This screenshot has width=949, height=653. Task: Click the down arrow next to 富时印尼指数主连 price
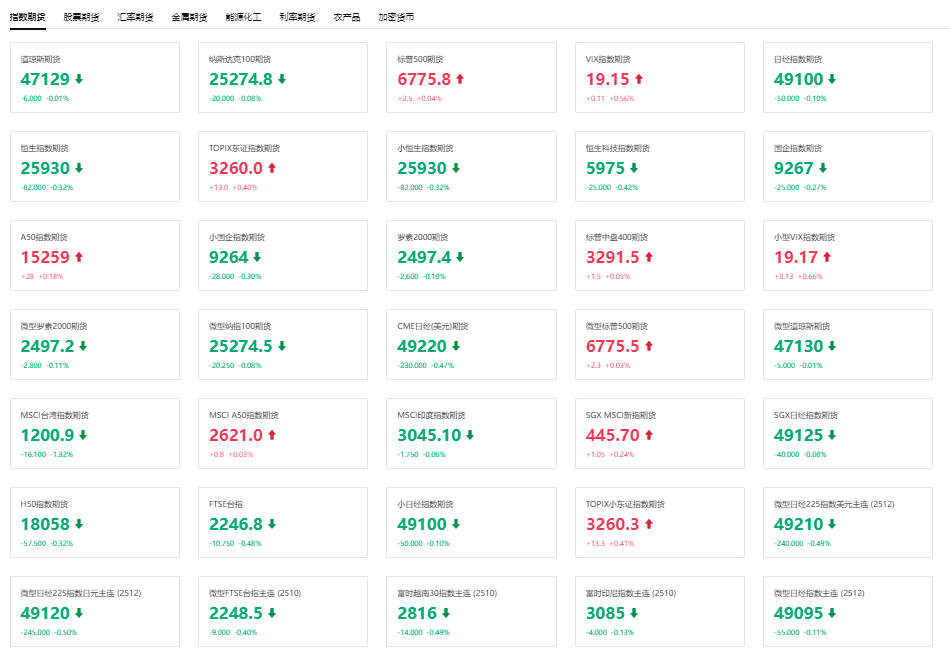pos(634,613)
